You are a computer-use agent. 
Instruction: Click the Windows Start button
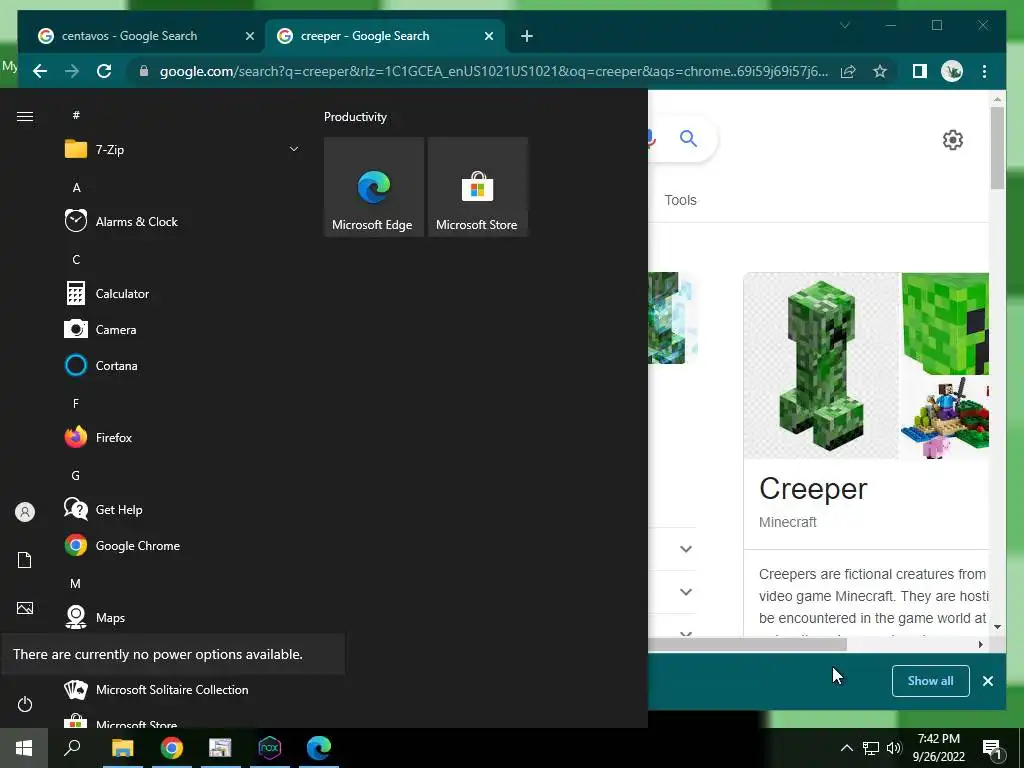pos(24,748)
